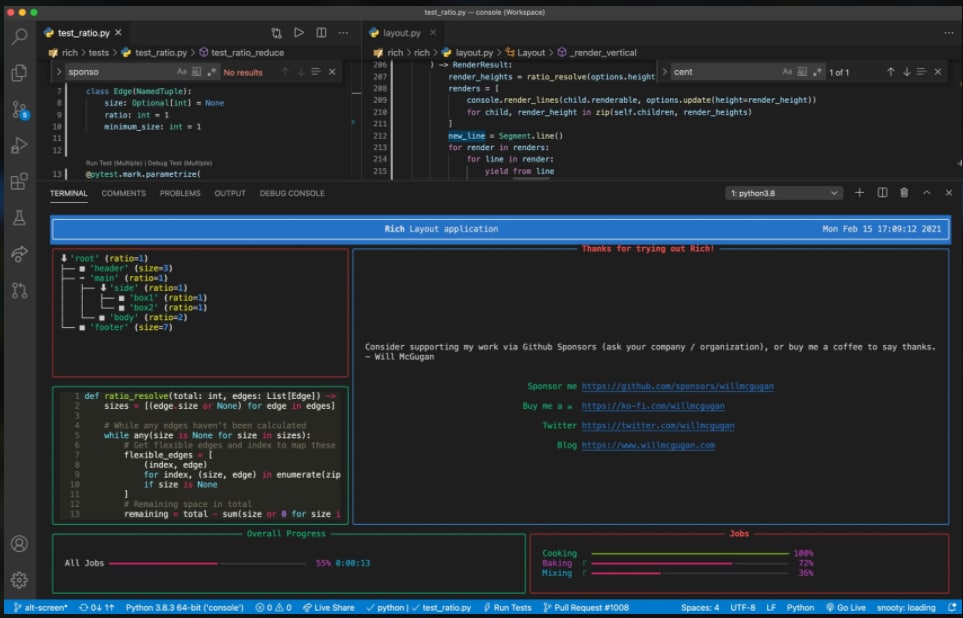Split the terminal pane
Viewport: 963px width, 618px height.
tap(882, 193)
